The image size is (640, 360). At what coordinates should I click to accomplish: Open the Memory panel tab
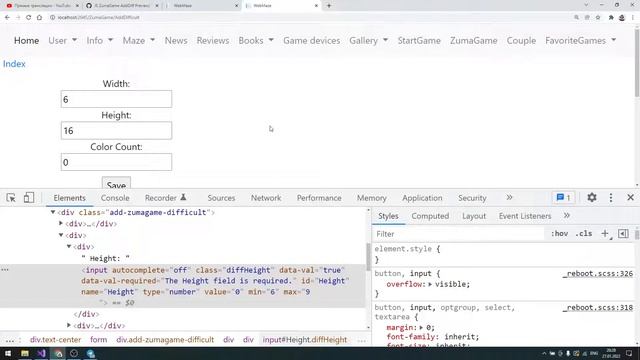pyautogui.click(x=371, y=198)
